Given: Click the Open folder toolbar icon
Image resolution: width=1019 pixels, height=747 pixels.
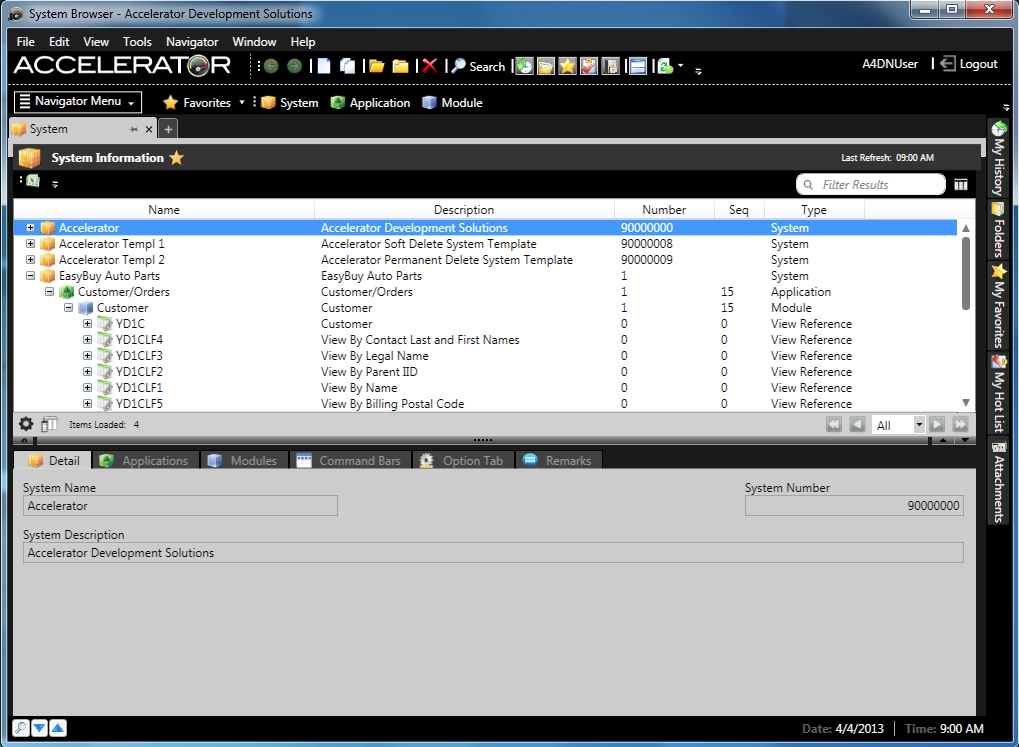Looking at the screenshot, I should click(377, 66).
